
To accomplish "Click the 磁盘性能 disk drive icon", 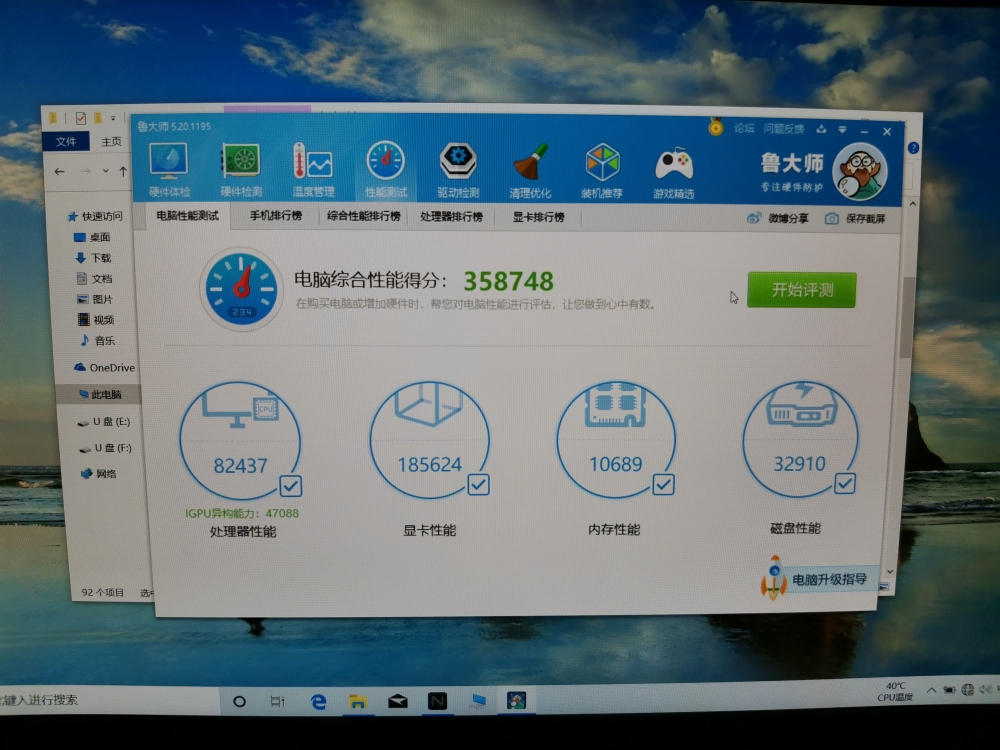I will 801,404.
